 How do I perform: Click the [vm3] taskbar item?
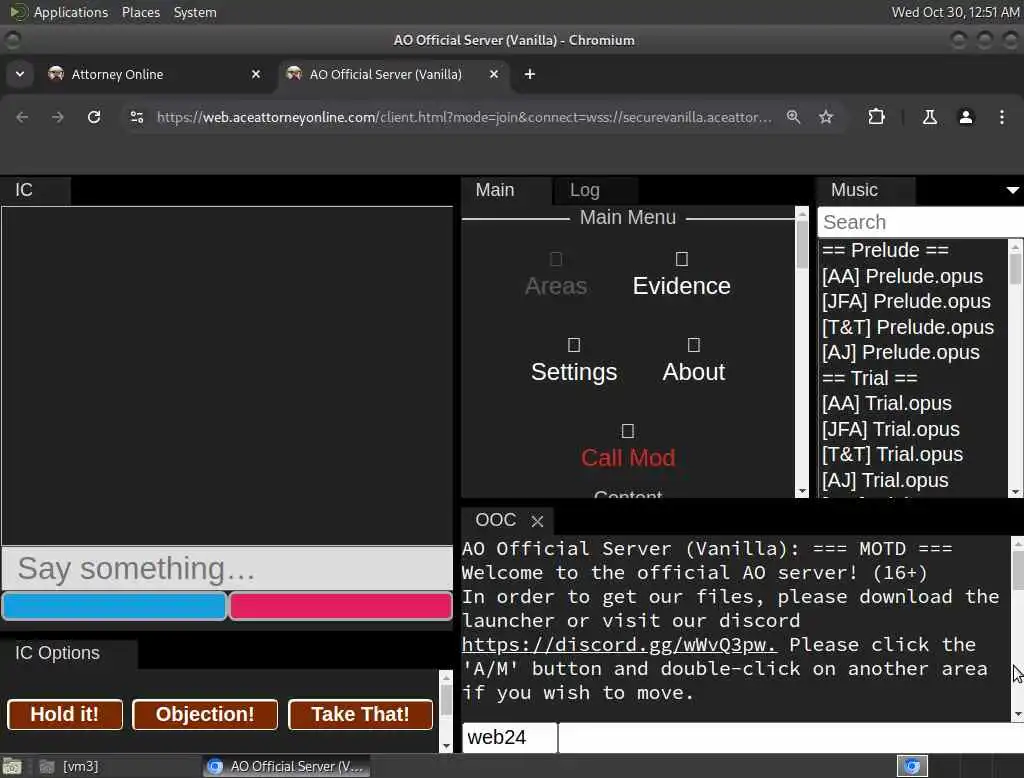click(69, 766)
